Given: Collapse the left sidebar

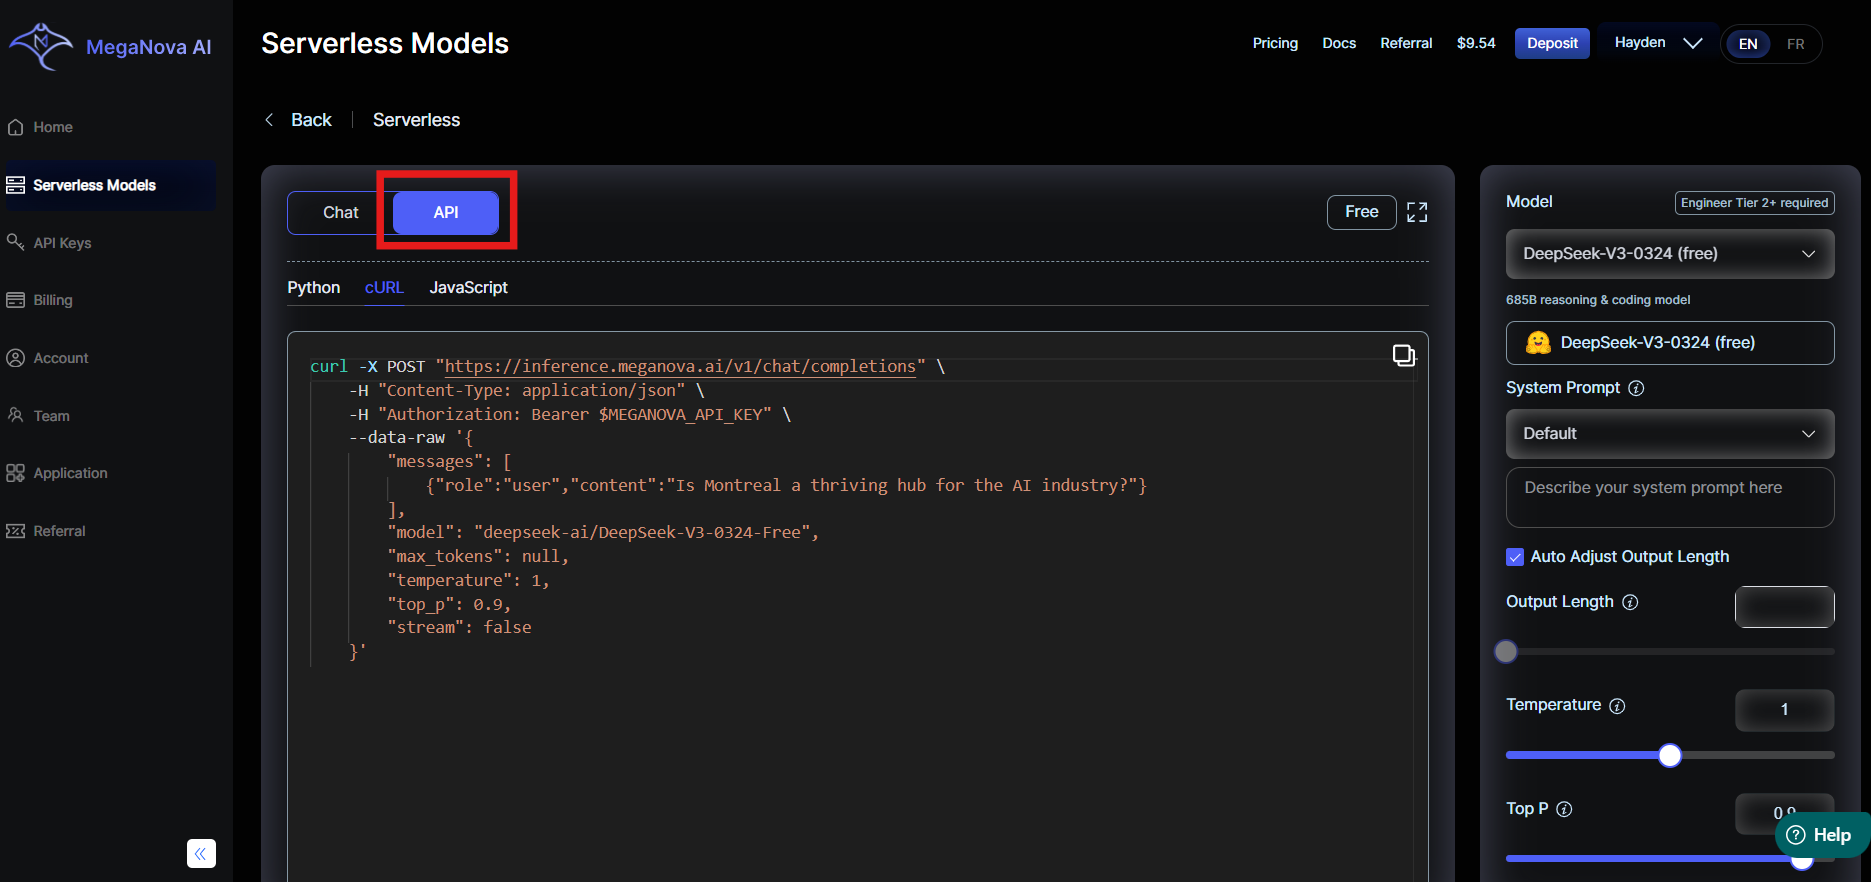Looking at the screenshot, I should click(x=201, y=853).
